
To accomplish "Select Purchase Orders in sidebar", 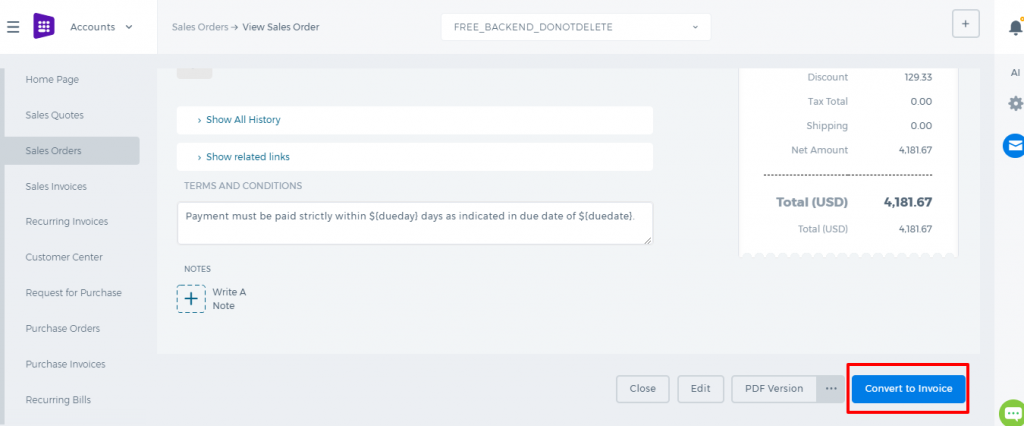I will tap(63, 329).
